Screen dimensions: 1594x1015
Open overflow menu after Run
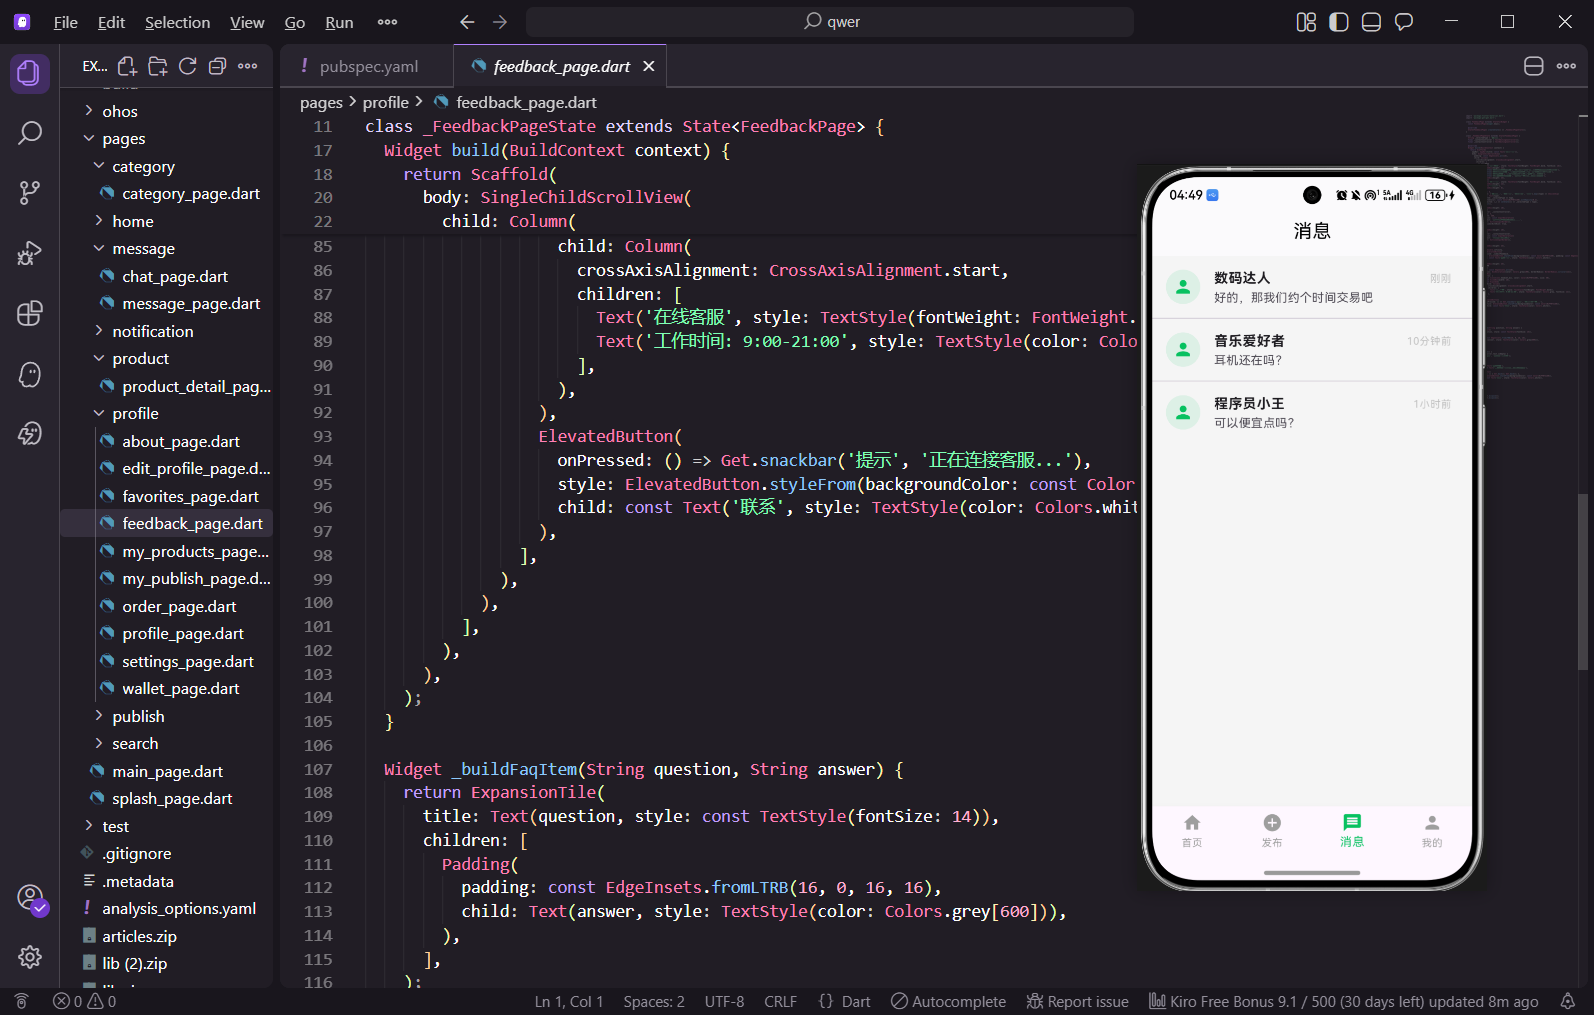[387, 22]
